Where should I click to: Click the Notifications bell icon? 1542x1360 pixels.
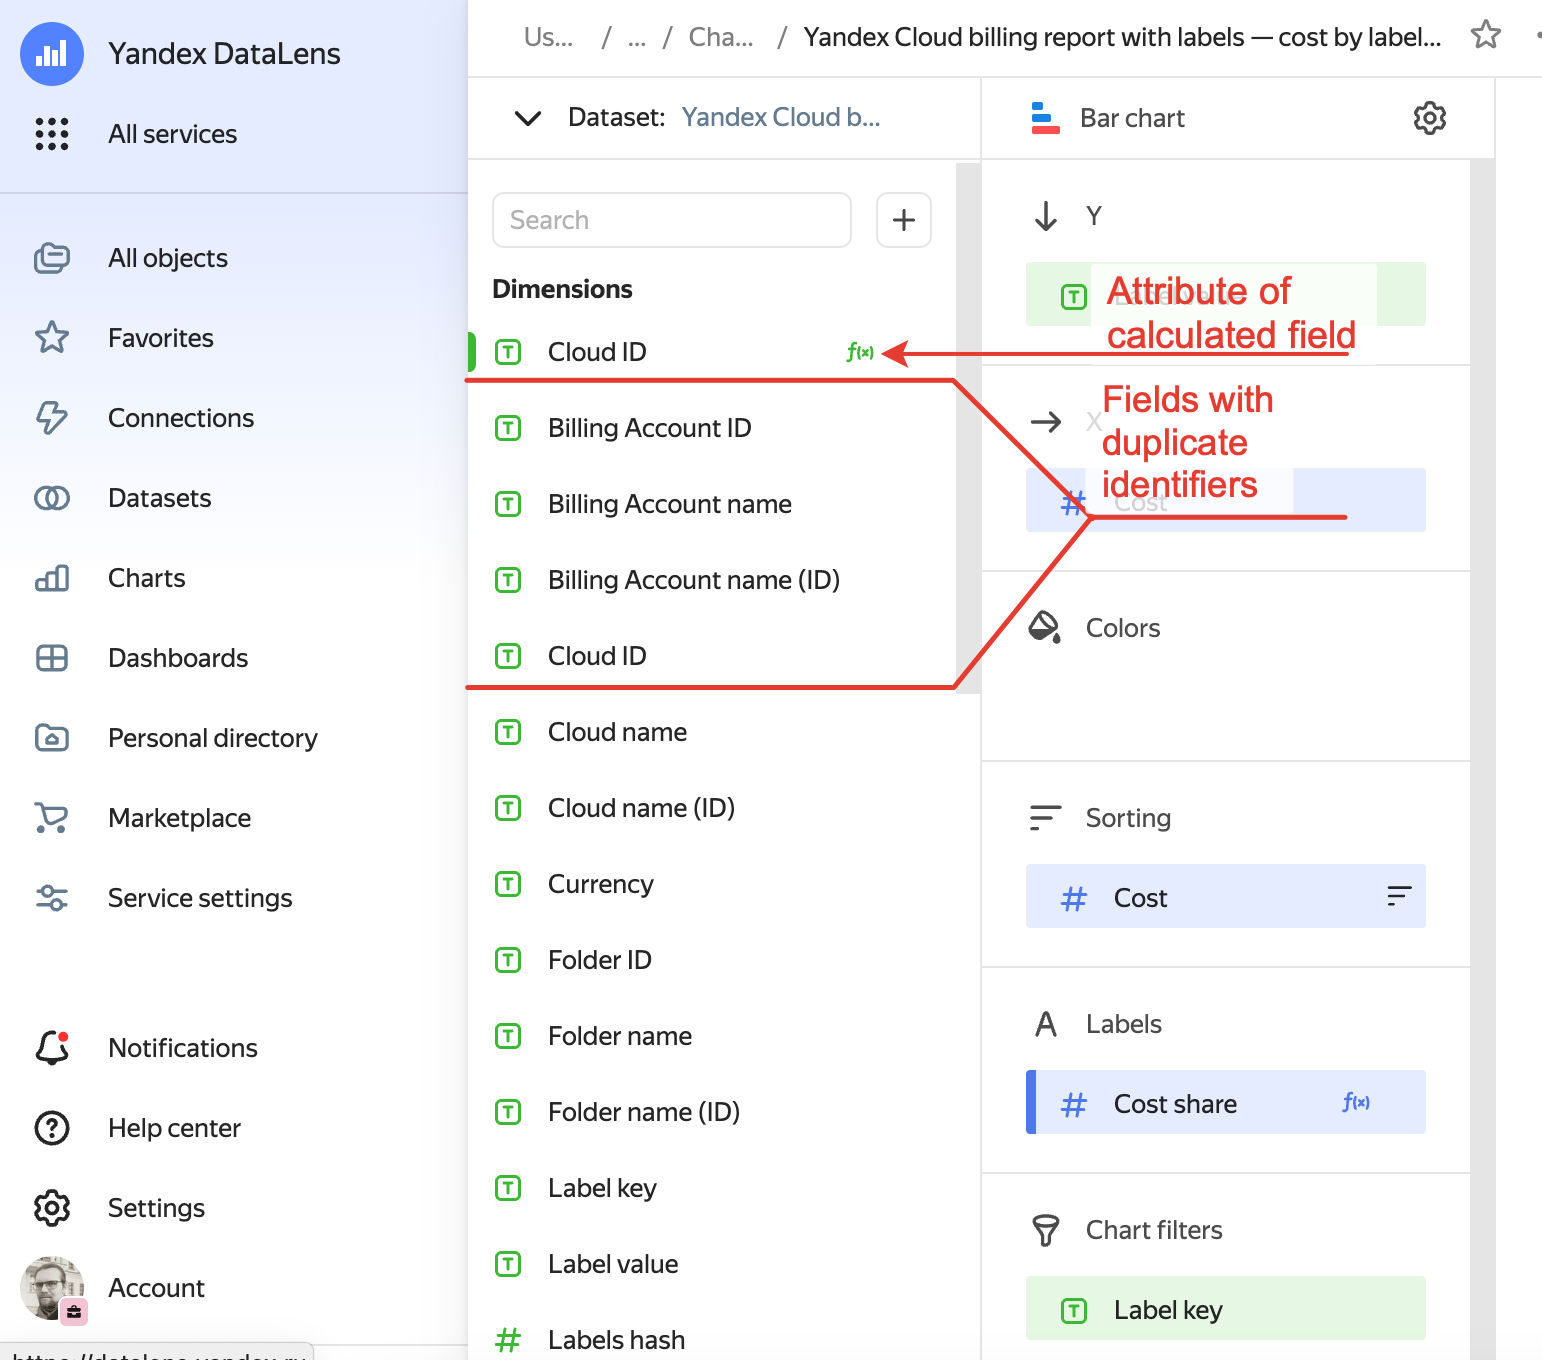[x=52, y=1048]
